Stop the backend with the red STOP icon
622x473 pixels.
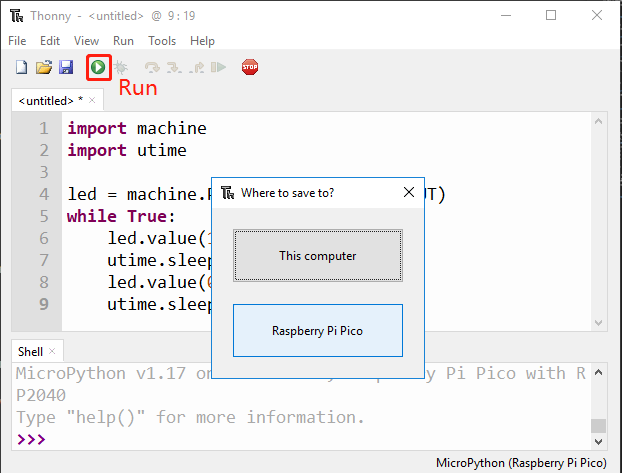pyautogui.click(x=250, y=67)
